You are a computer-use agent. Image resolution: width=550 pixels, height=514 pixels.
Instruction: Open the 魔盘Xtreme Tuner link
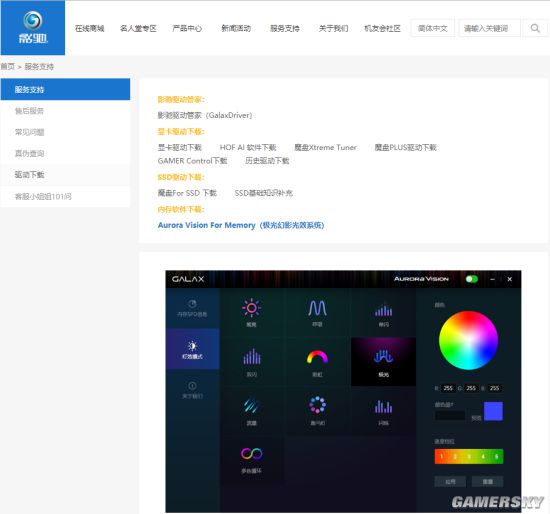click(325, 147)
